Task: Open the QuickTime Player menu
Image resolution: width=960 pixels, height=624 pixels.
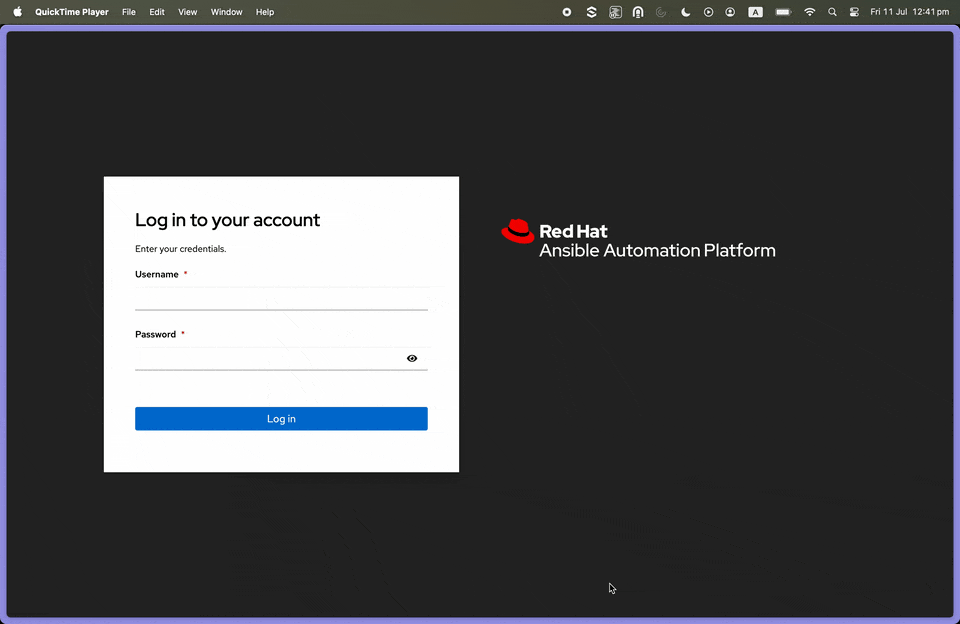Action: point(72,12)
